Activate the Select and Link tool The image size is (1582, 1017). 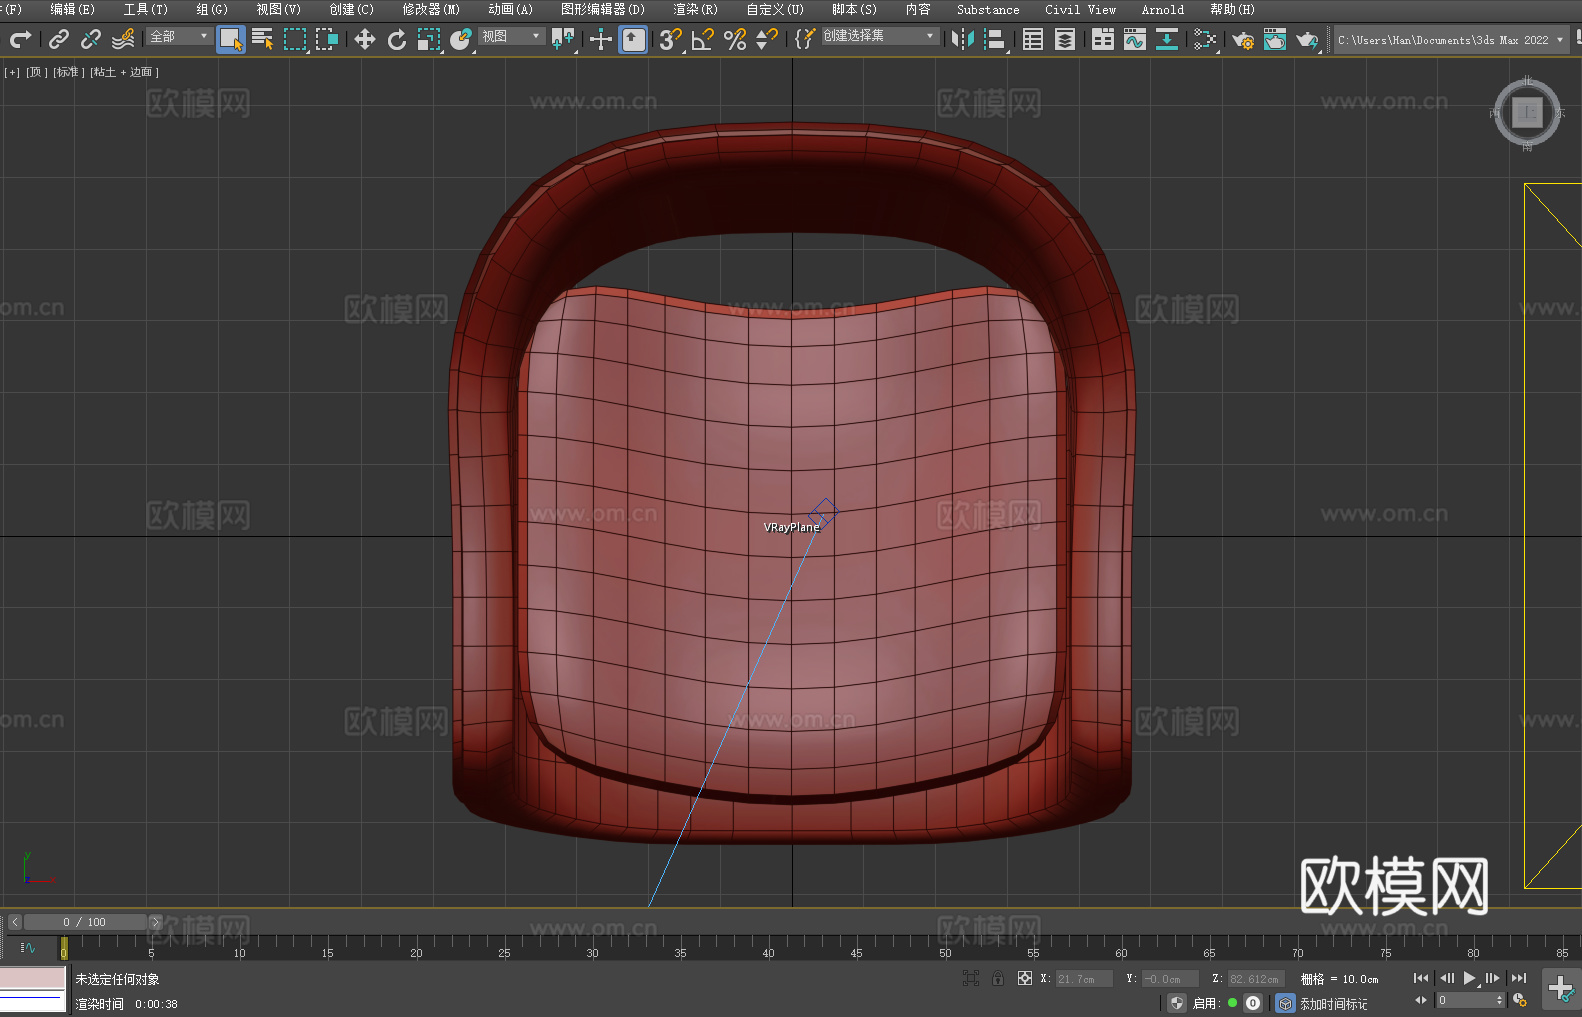pyautogui.click(x=59, y=39)
